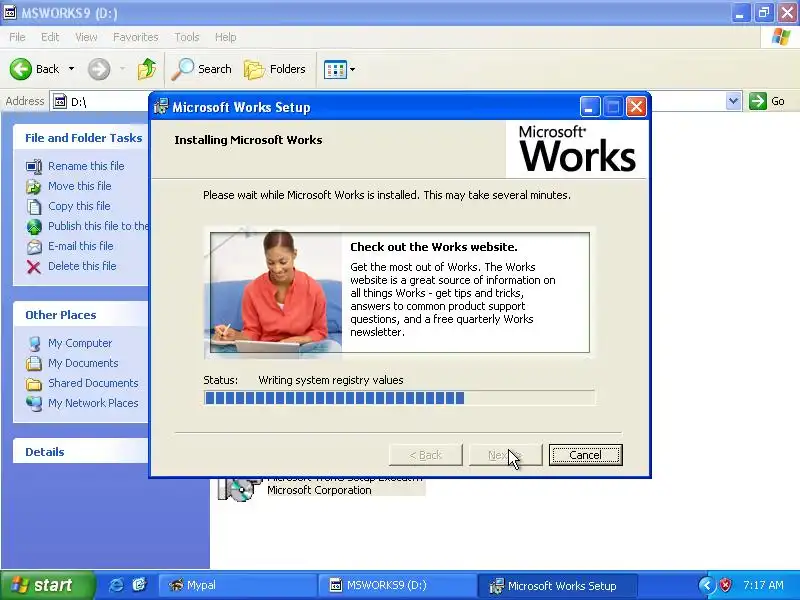Open Shared Documents in Other Places
The width and height of the screenshot is (800, 600).
(93, 383)
